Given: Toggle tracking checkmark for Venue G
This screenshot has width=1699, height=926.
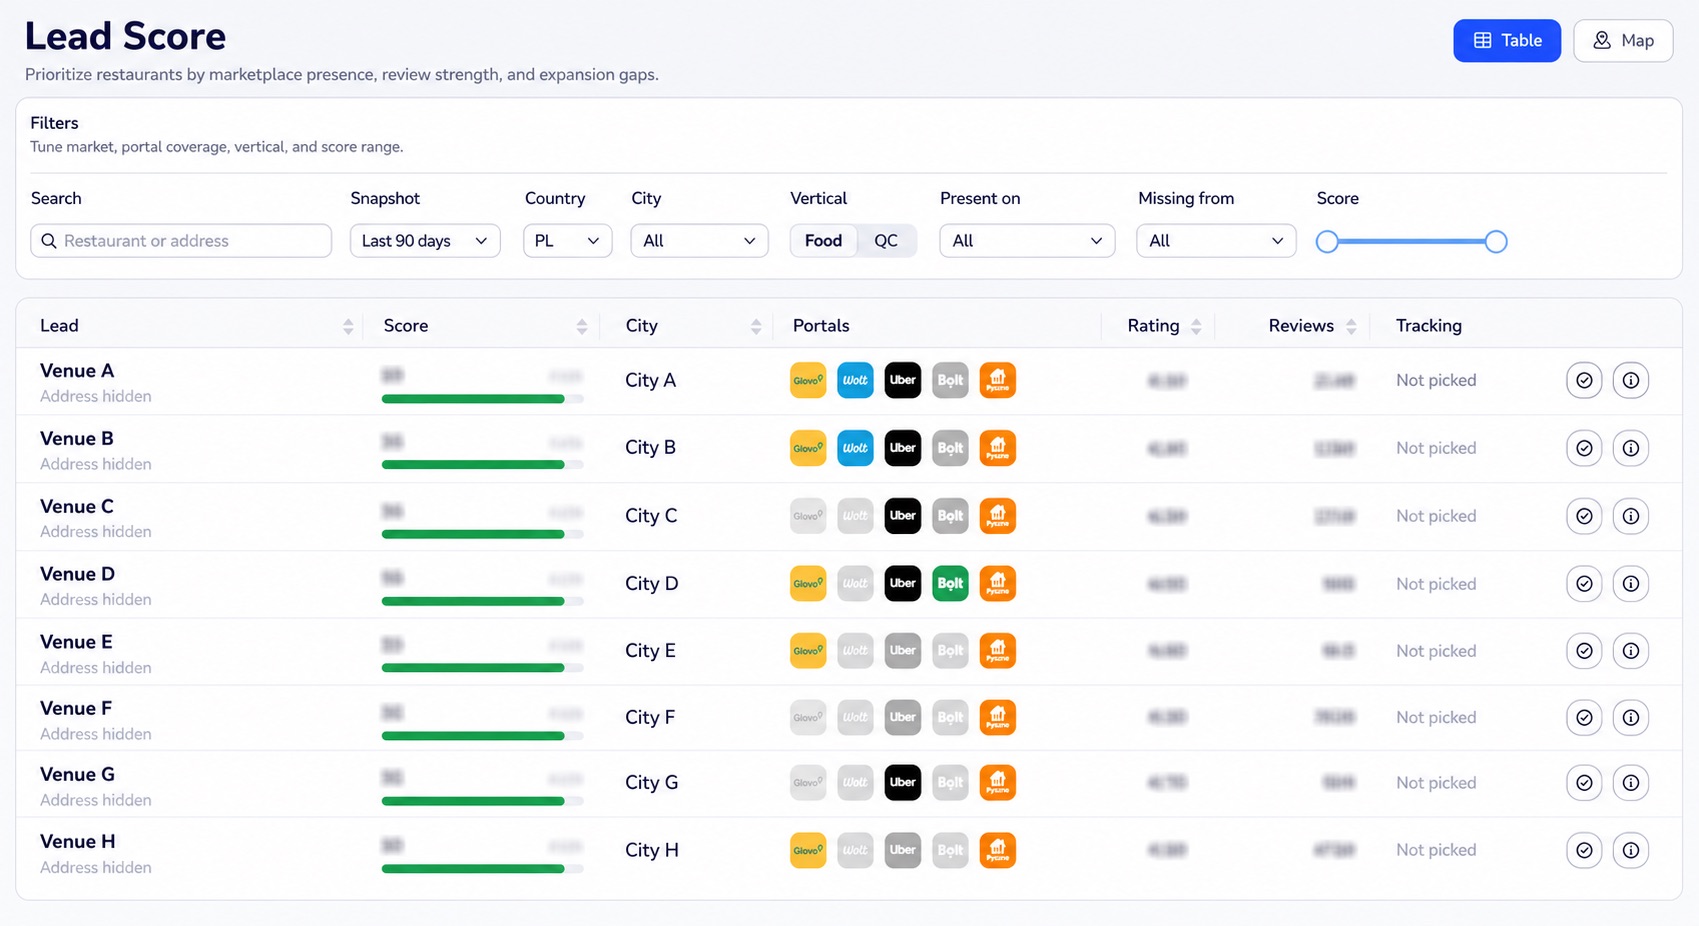Looking at the screenshot, I should pos(1584,782).
